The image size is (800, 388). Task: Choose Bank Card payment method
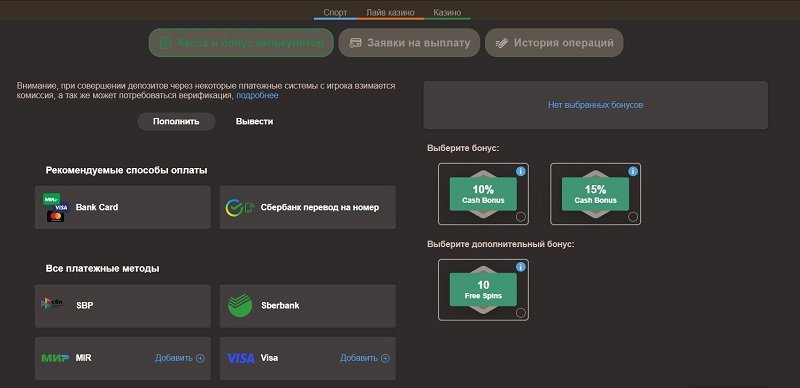(122, 207)
